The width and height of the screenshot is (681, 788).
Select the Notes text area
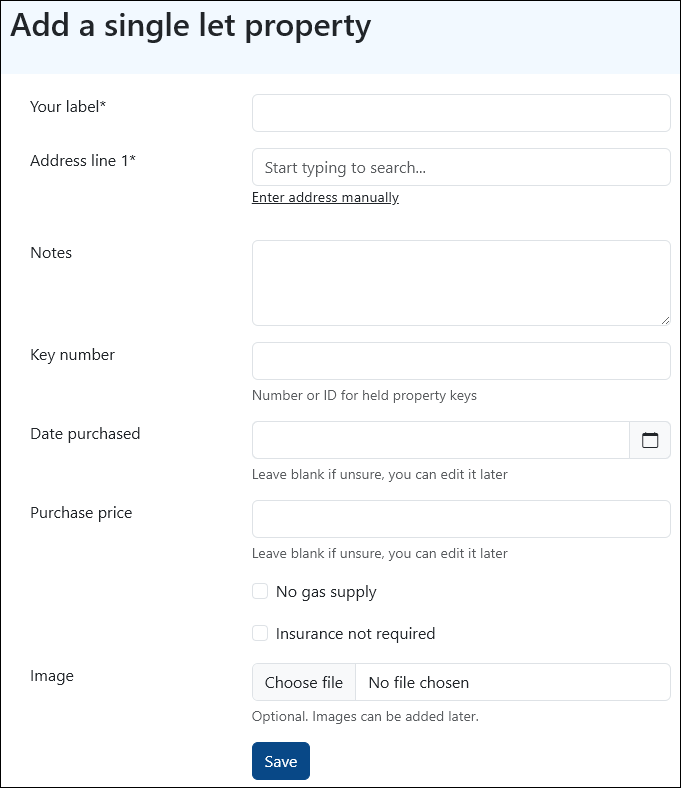(x=461, y=283)
